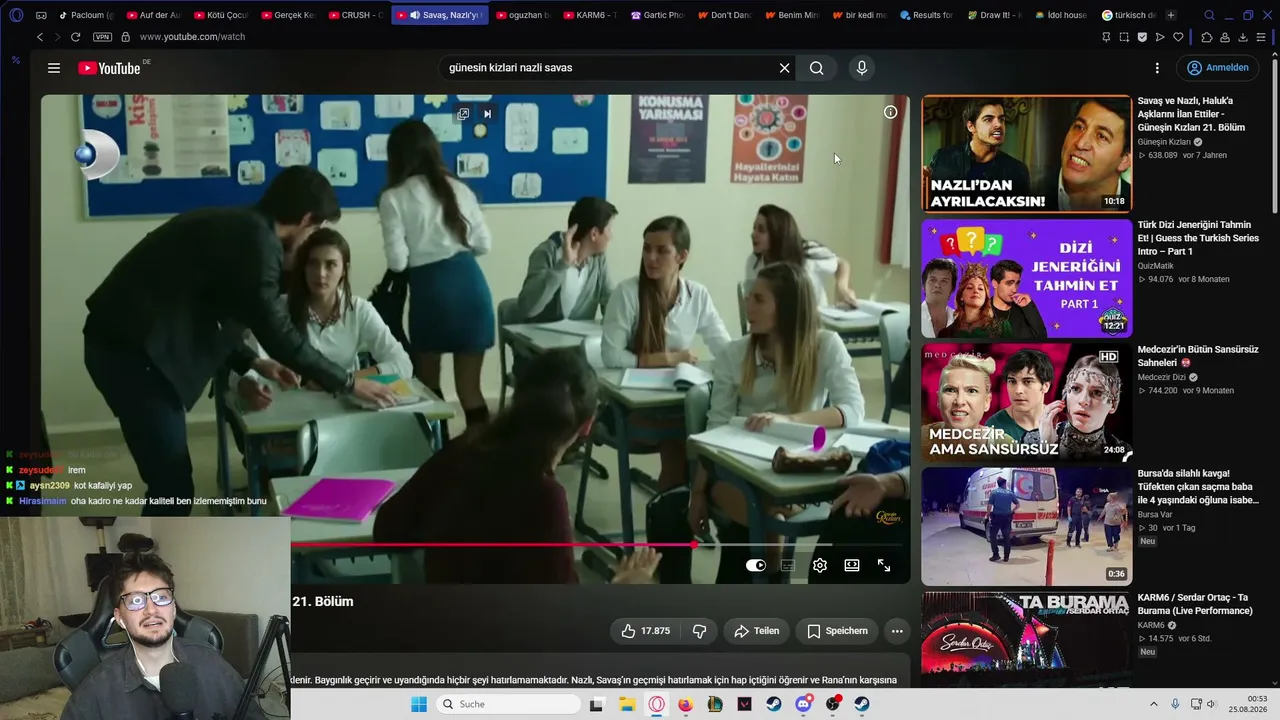Show hidden system tray icons
Image resolution: width=1280 pixels, height=720 pixels.
coord(1156,704)
